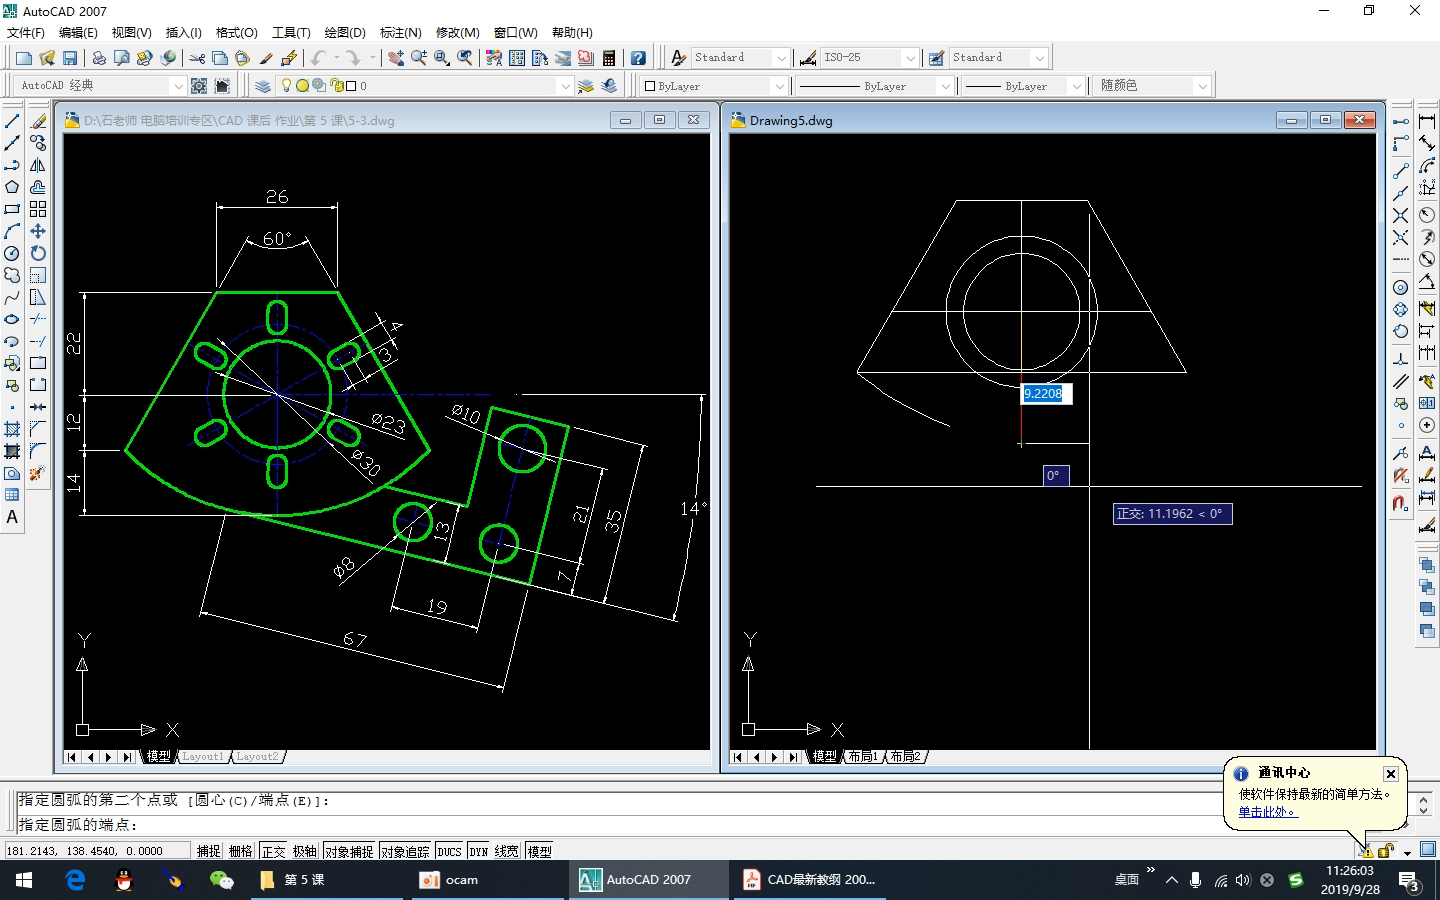
Task: Expand the AutoCAD 经典 workspace dropdown
Action: coord(178,86)
